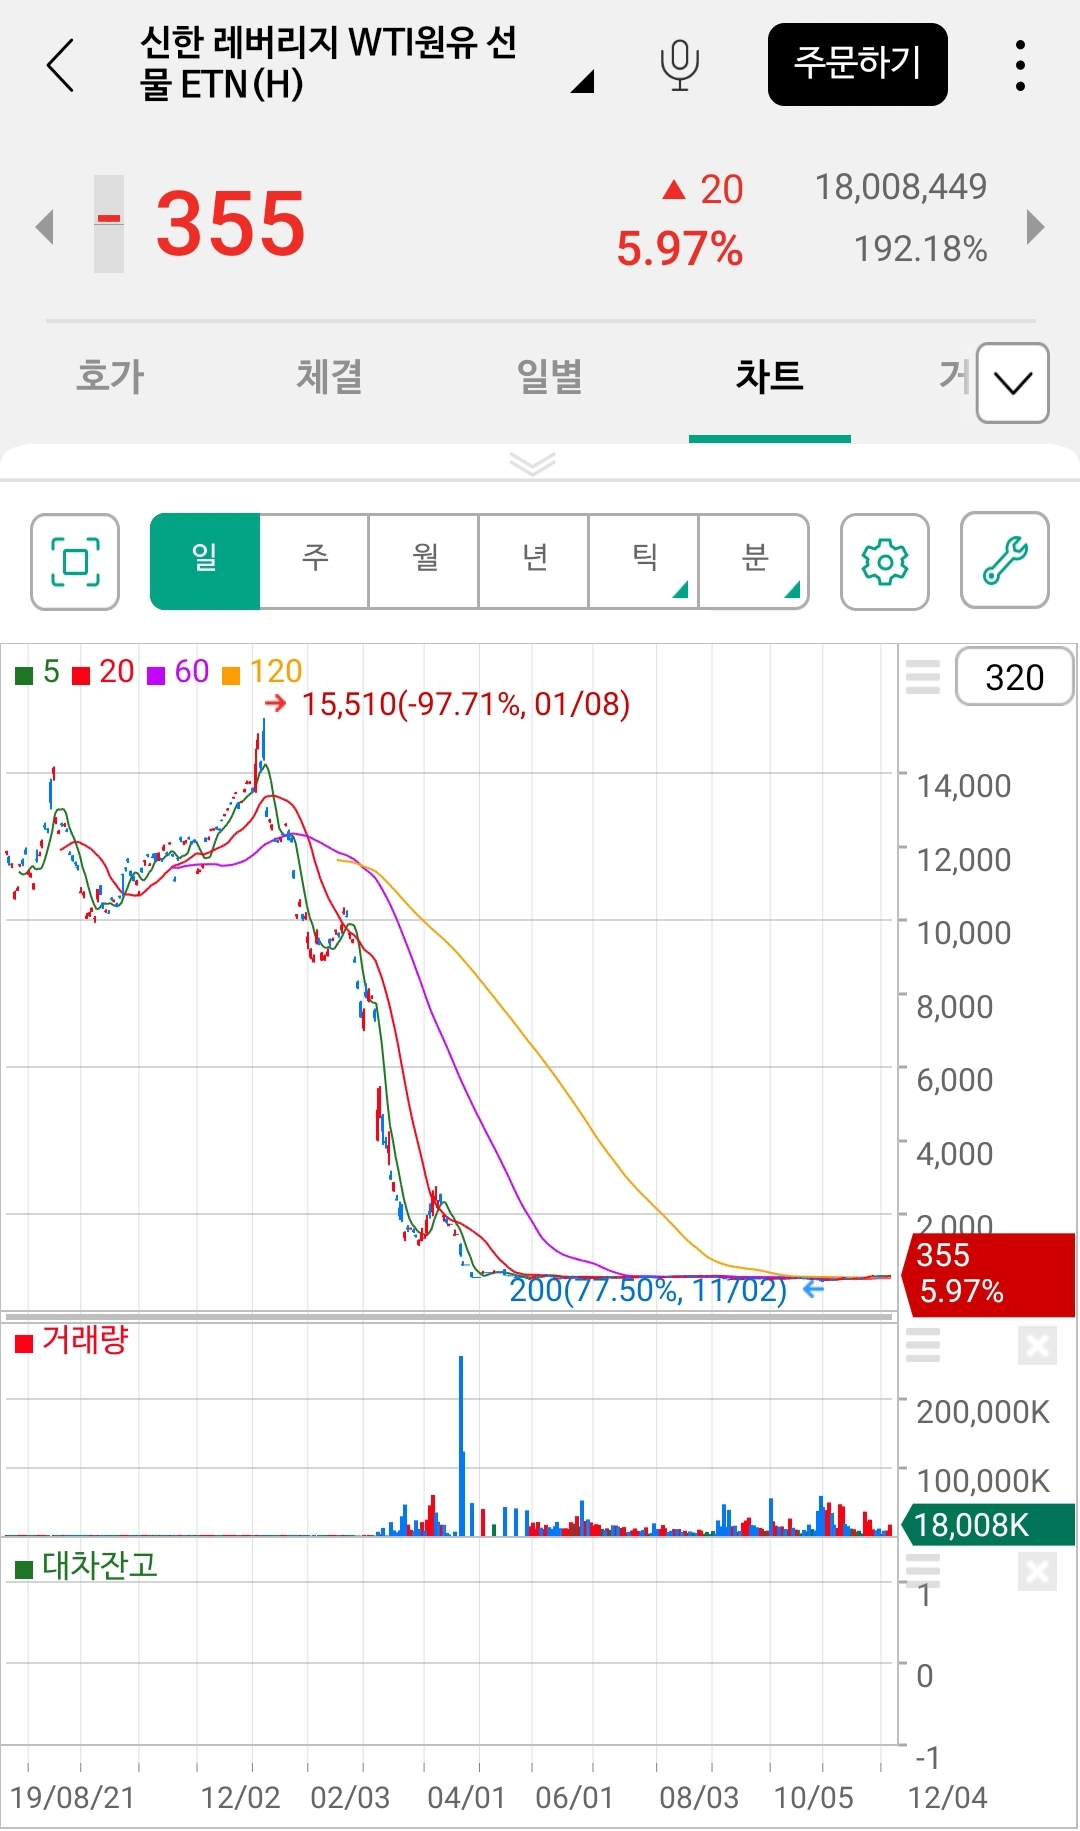Enter fullscreen chart mode icon

[x=75, y=562]
